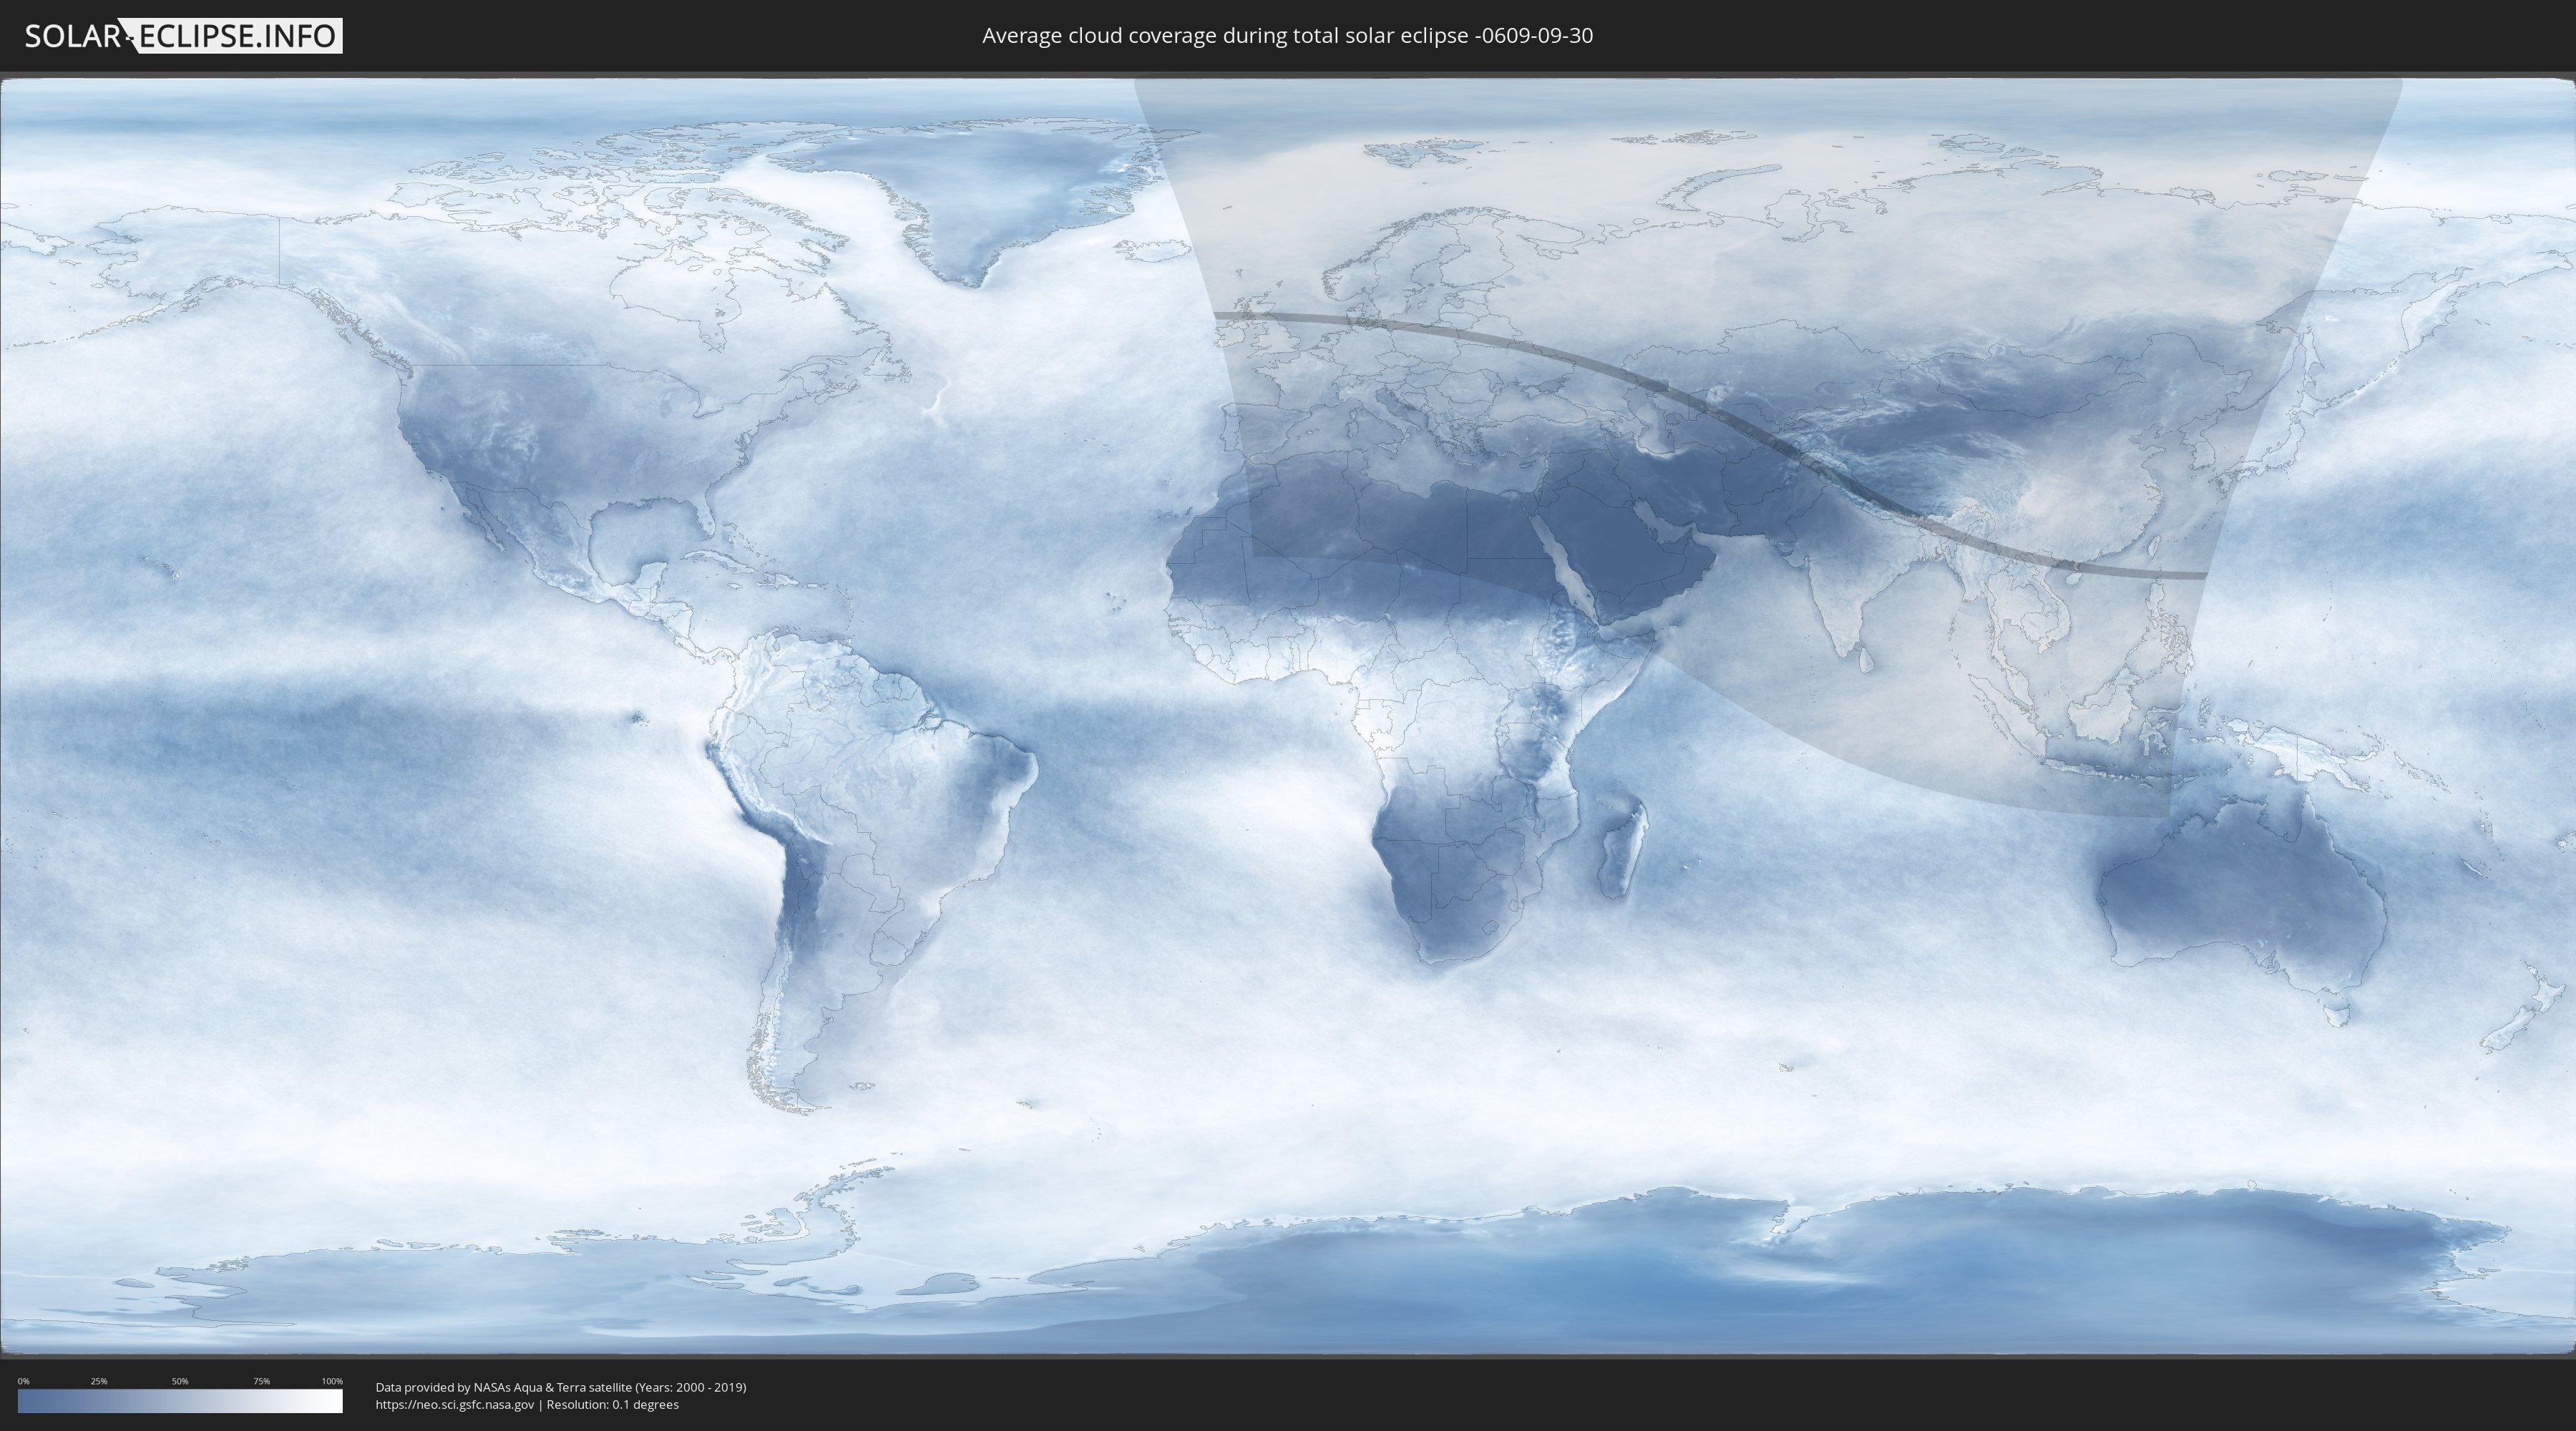Click the SOLAR-ECLIPSE.INFO logo
This screenshot has height=1431, width=2576.
(x=183, y=36)
